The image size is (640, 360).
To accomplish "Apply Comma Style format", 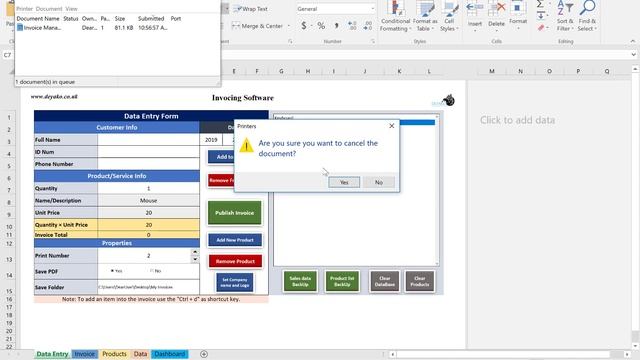I will [336, 26].
